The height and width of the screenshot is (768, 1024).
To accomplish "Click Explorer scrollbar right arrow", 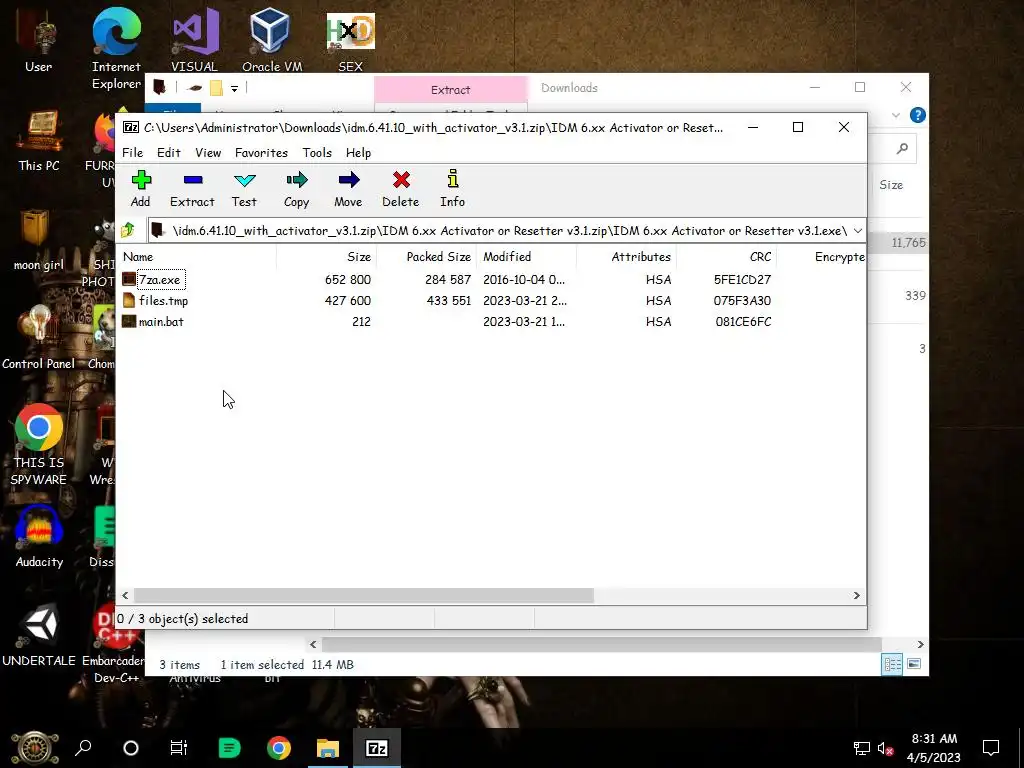I will point(920,645).
